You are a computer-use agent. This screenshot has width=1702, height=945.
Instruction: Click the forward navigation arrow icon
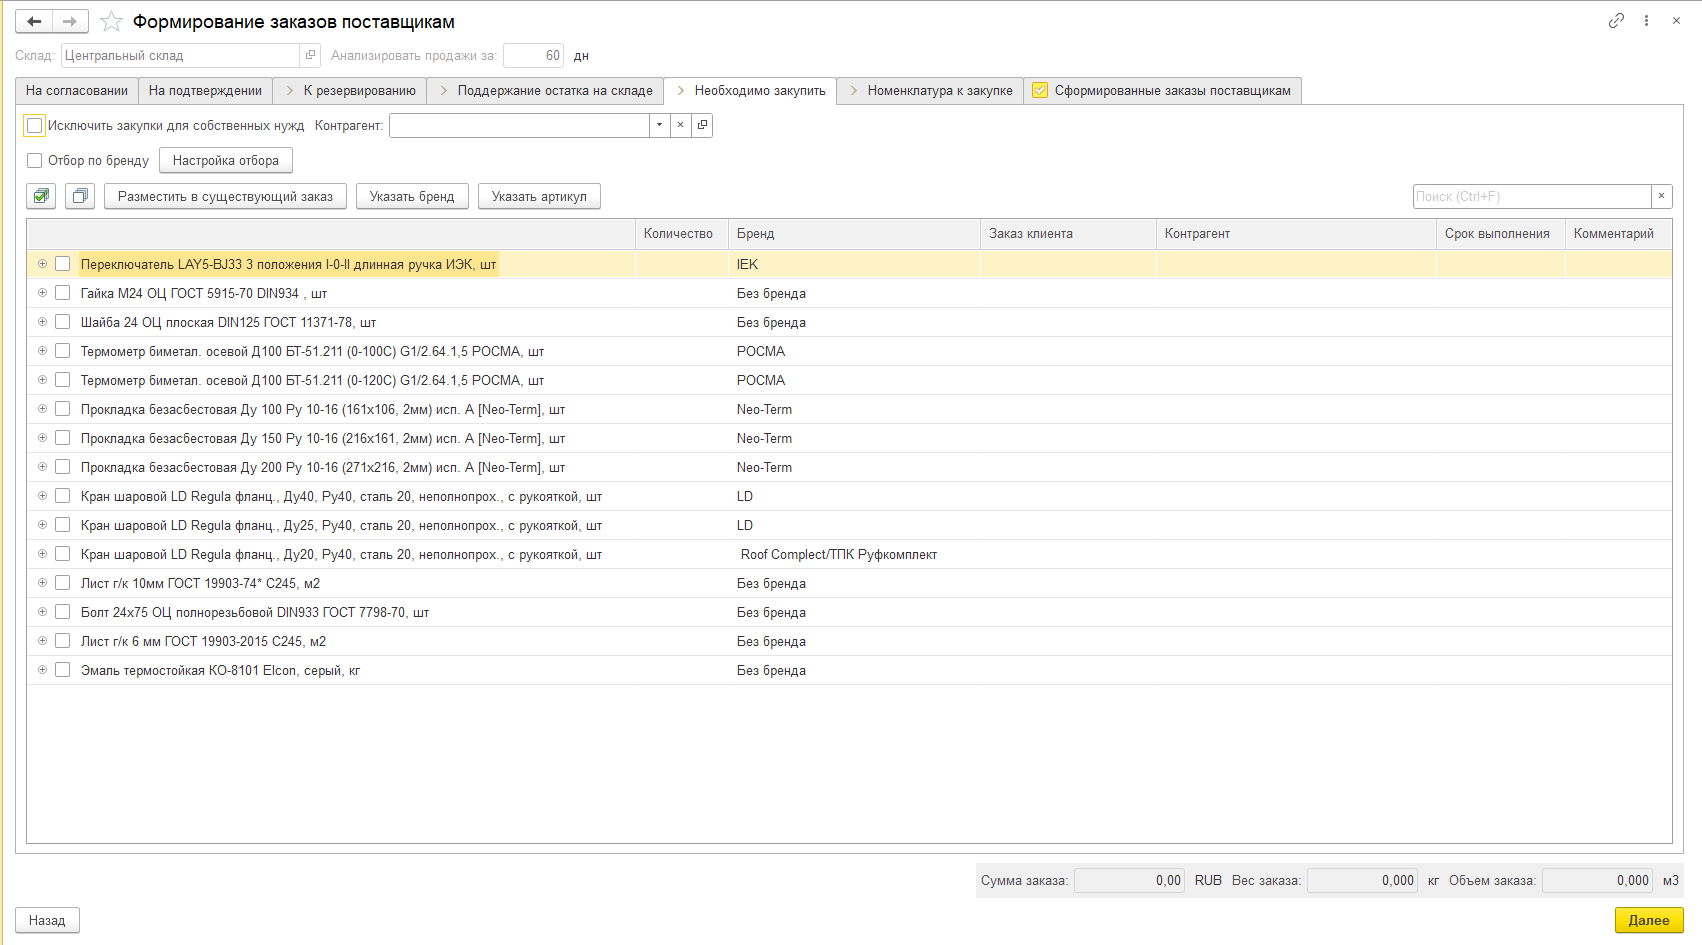pyautogui.click(x=70, y=21)
